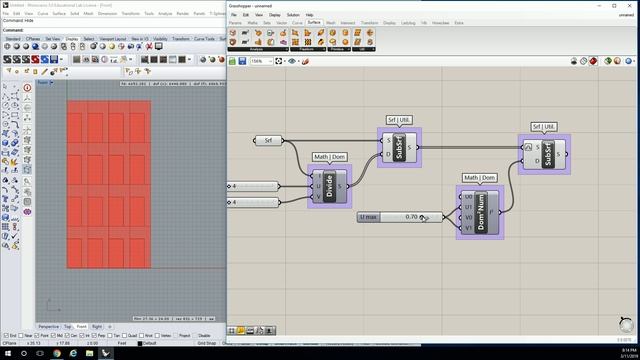
Task: Click Grasshopper's eye preview icon
Action: [x=292, y=61]
